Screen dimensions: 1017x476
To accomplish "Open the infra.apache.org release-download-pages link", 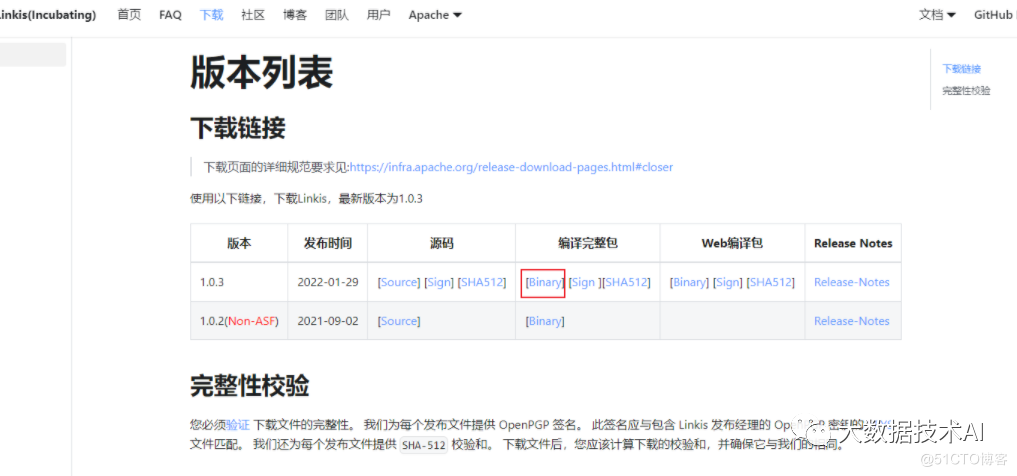I will 511,167.
